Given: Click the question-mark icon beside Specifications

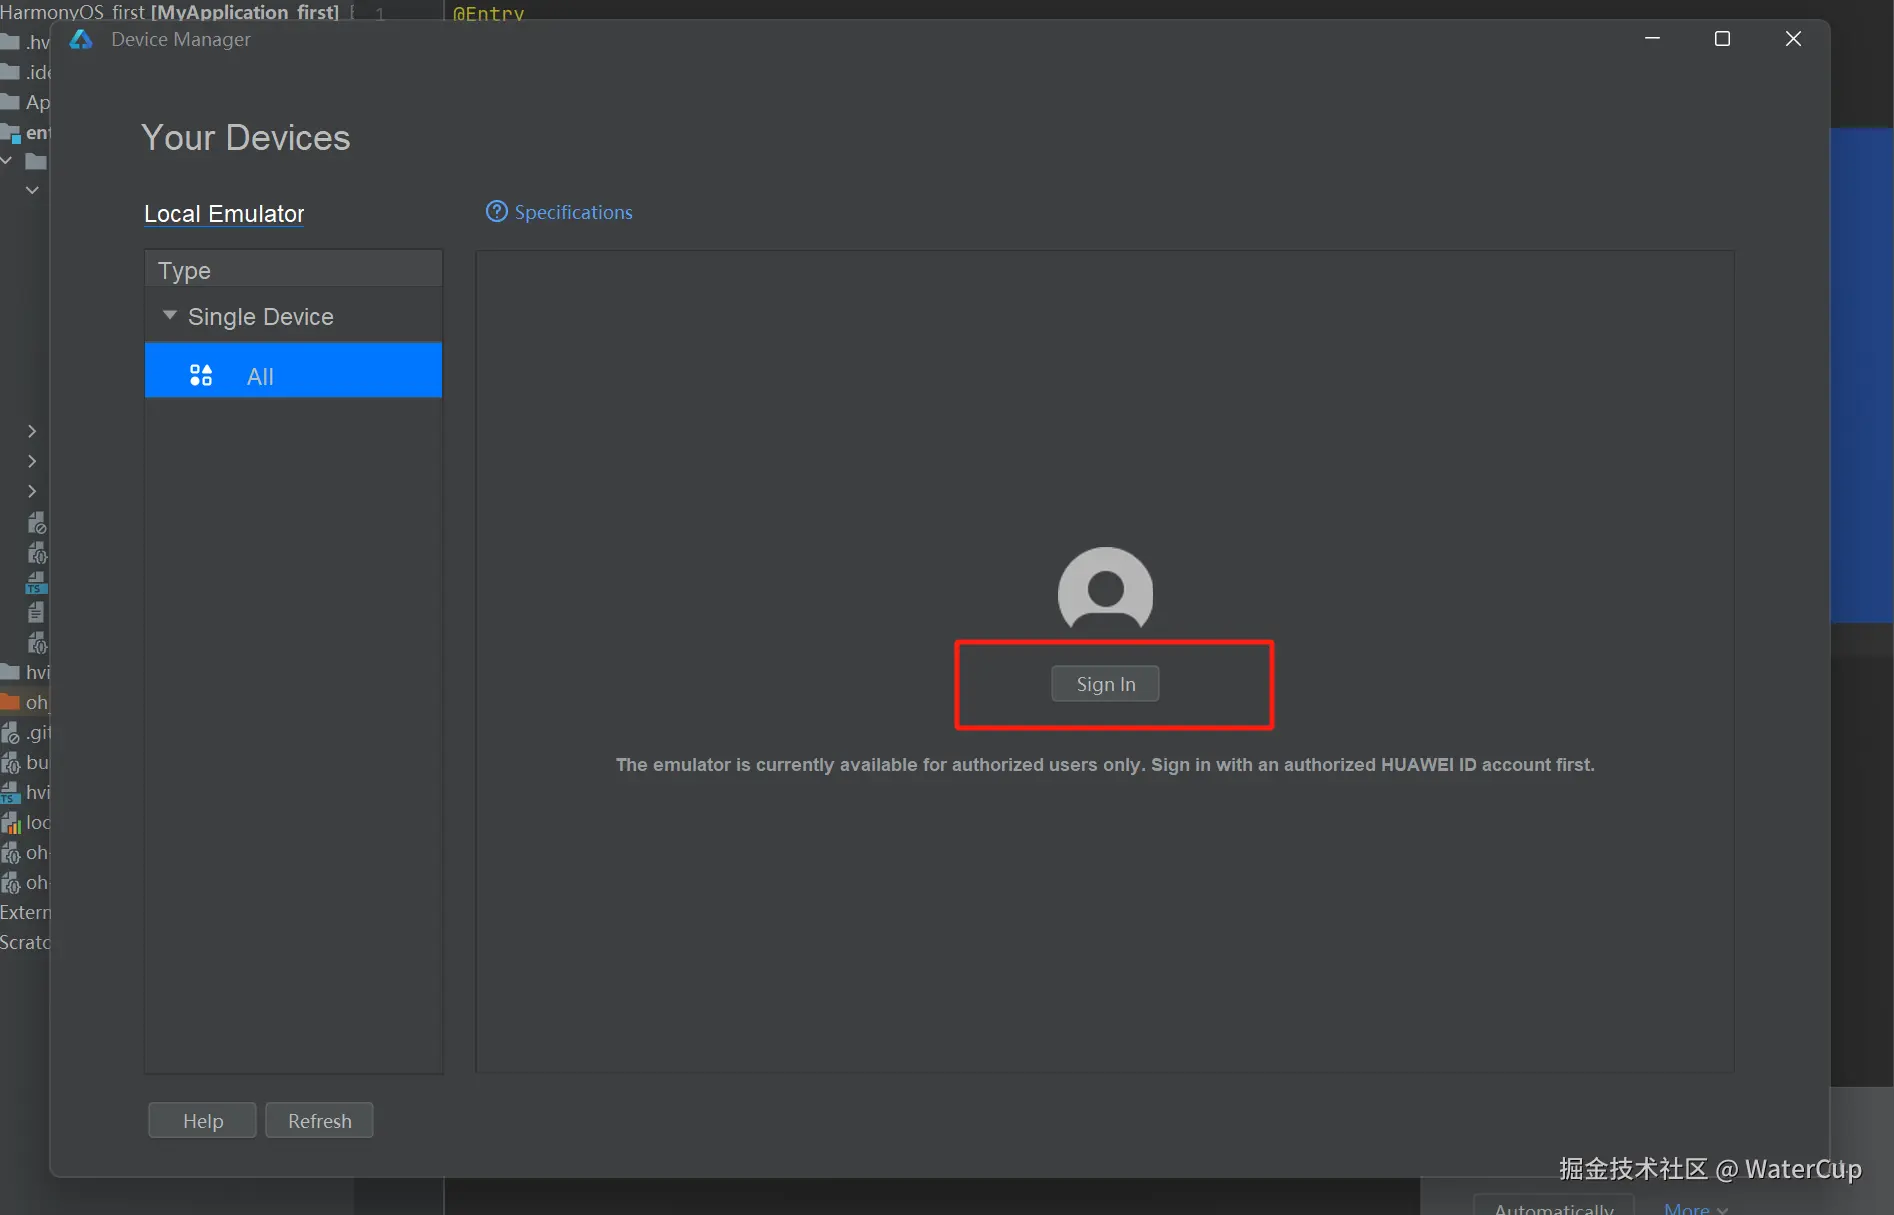Looking at the screenshot, I should (x=496, y=211).
